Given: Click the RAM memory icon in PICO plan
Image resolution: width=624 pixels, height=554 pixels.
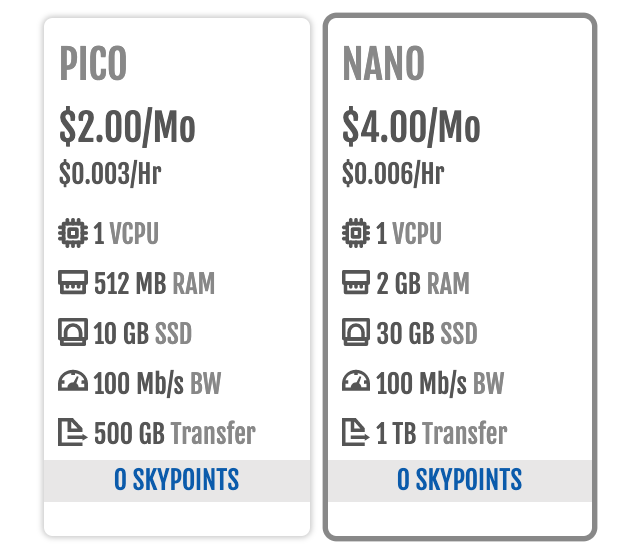Looking at the screenshot, I should pyautogui.click(x=73, y=282).
